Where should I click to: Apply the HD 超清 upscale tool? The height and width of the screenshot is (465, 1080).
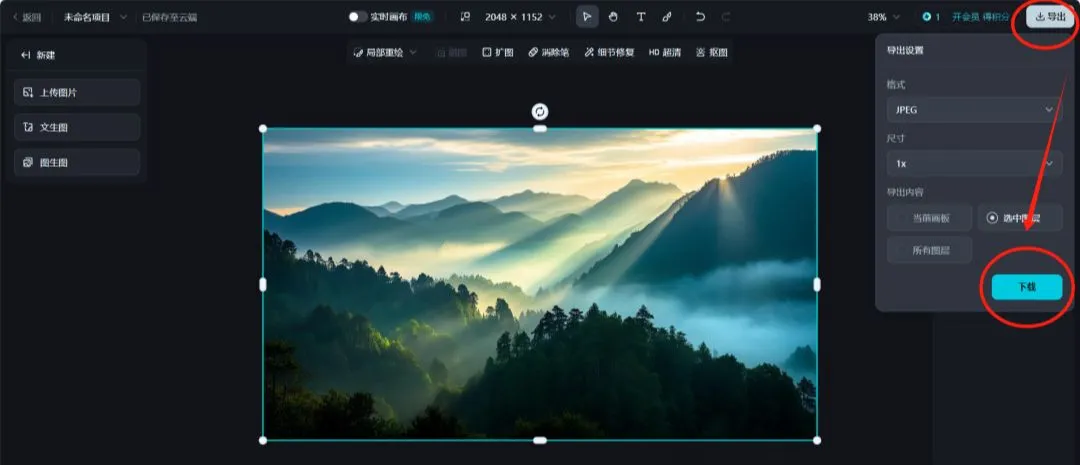665,52
